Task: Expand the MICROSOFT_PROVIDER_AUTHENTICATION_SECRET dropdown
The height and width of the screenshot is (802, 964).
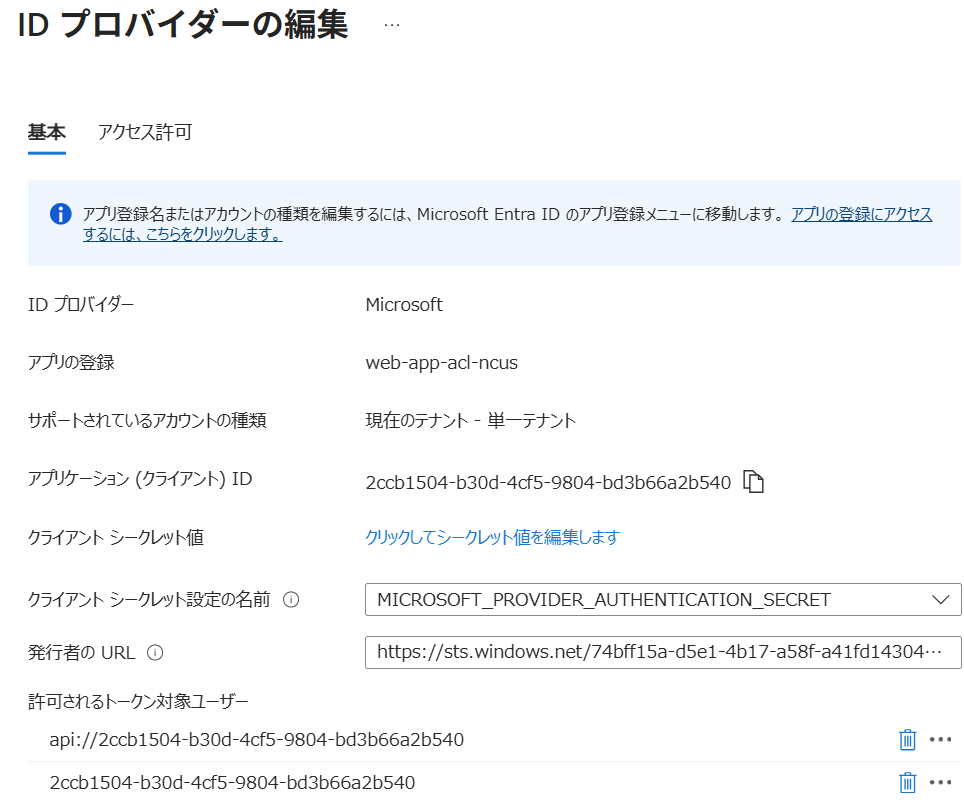Action: (x=663, y=600)
